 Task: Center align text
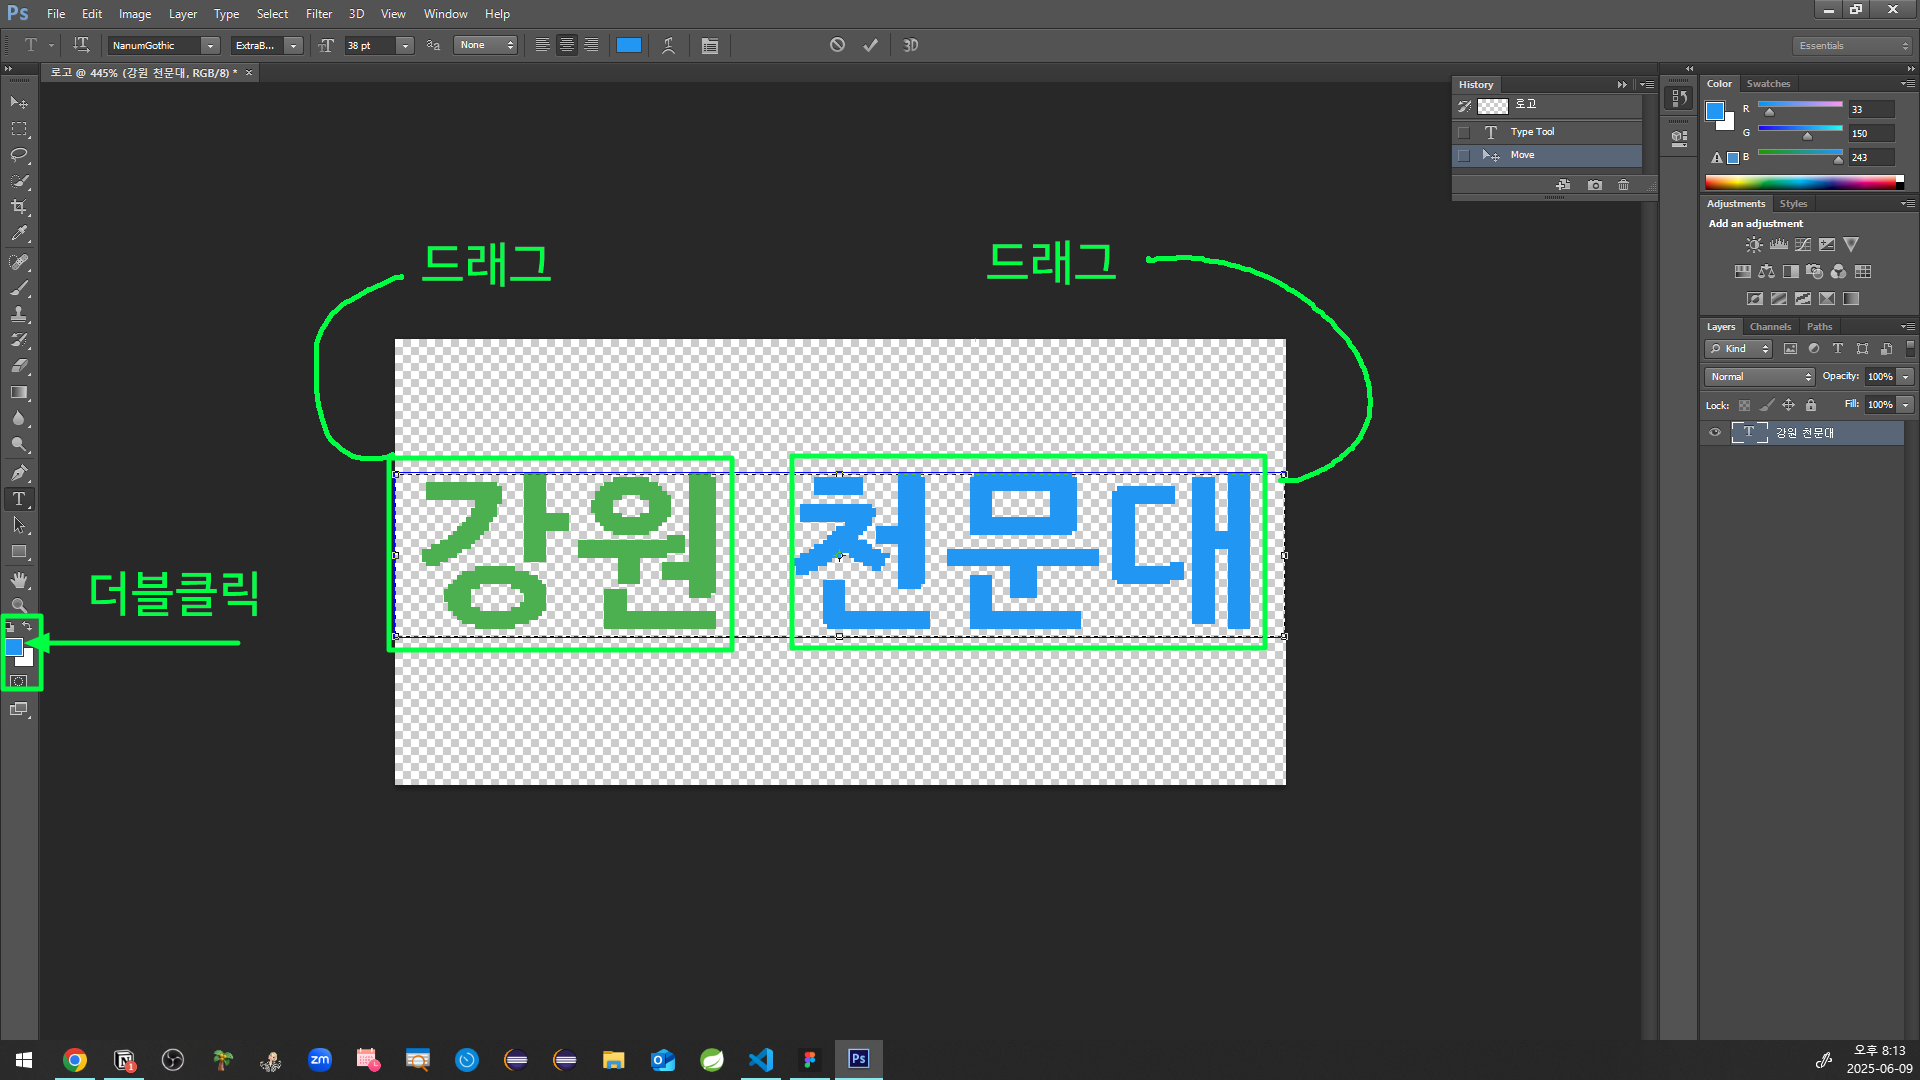(x=567, y=45)
